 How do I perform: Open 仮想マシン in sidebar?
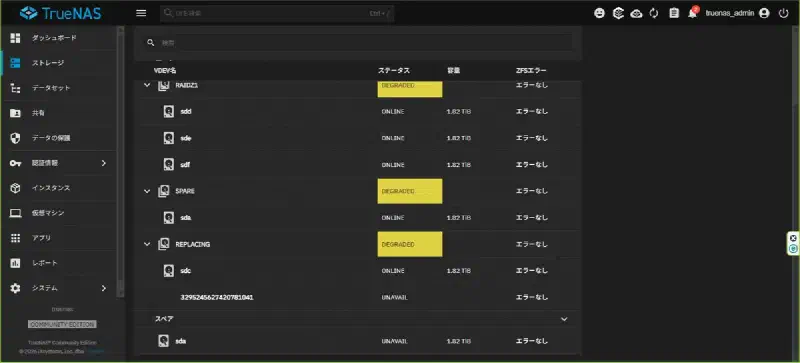coord(59,213)
